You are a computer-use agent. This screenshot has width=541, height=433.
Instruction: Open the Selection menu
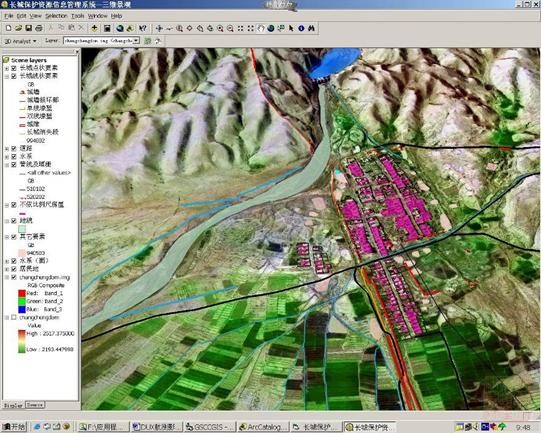(x=56, y=16)
